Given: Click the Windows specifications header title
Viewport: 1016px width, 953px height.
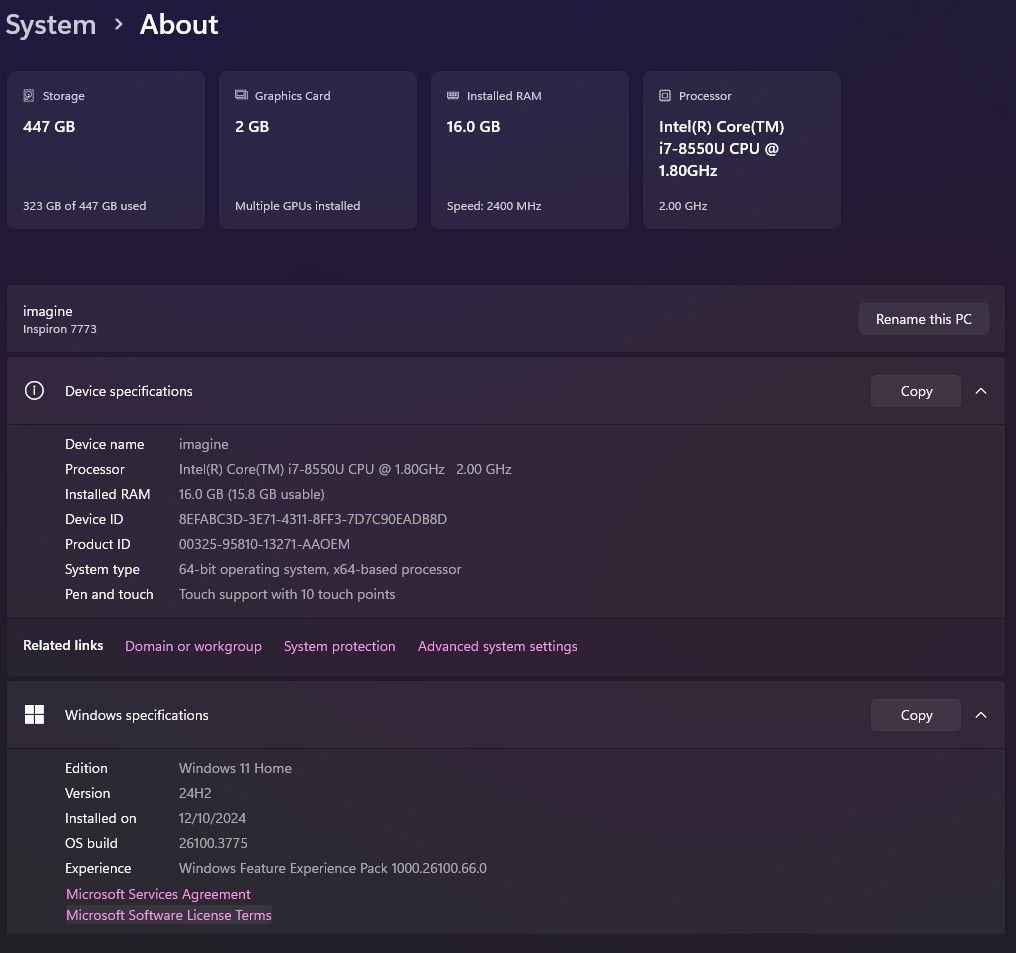Looking at the screenshot, I should pyautogui.click(x=137, y=715).
